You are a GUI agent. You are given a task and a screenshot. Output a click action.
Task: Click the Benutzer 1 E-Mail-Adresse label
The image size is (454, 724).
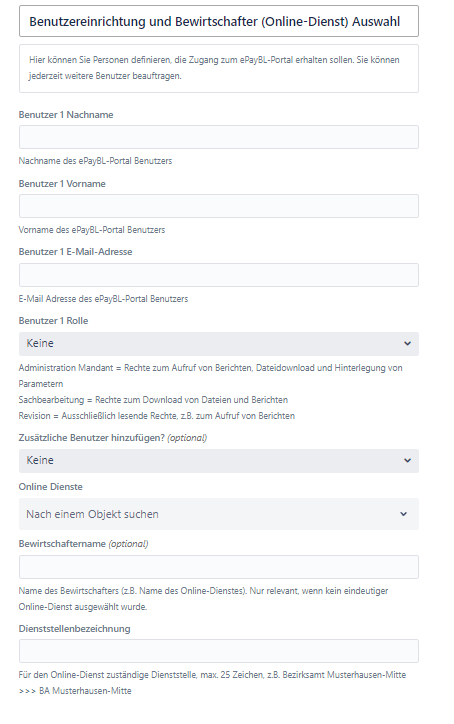tap(75, 252)
